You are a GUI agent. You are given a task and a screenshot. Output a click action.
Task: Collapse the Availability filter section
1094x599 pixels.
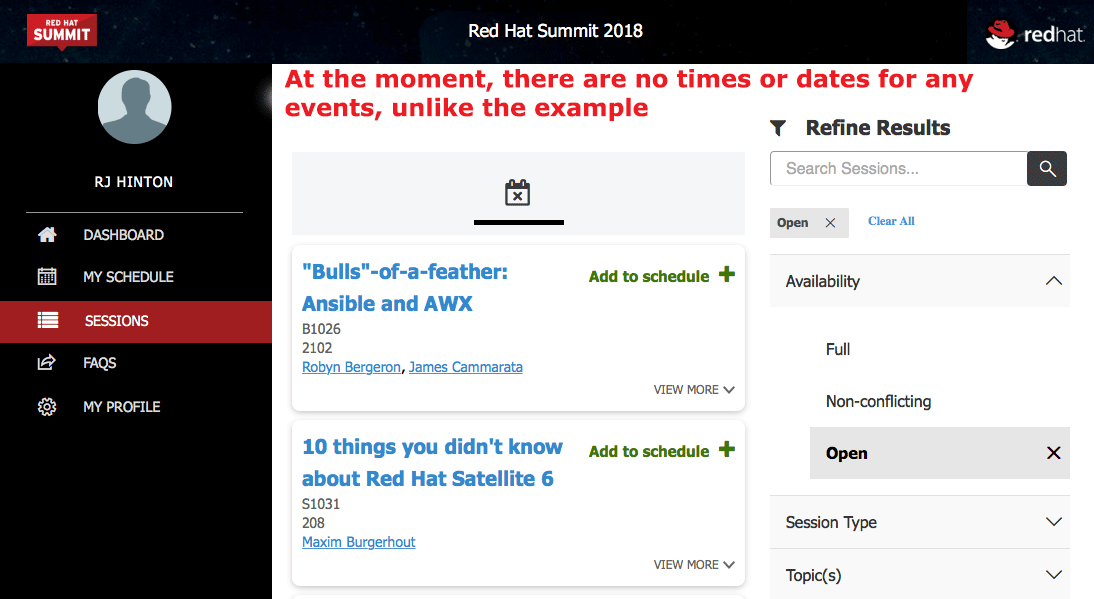point(1052,281)
